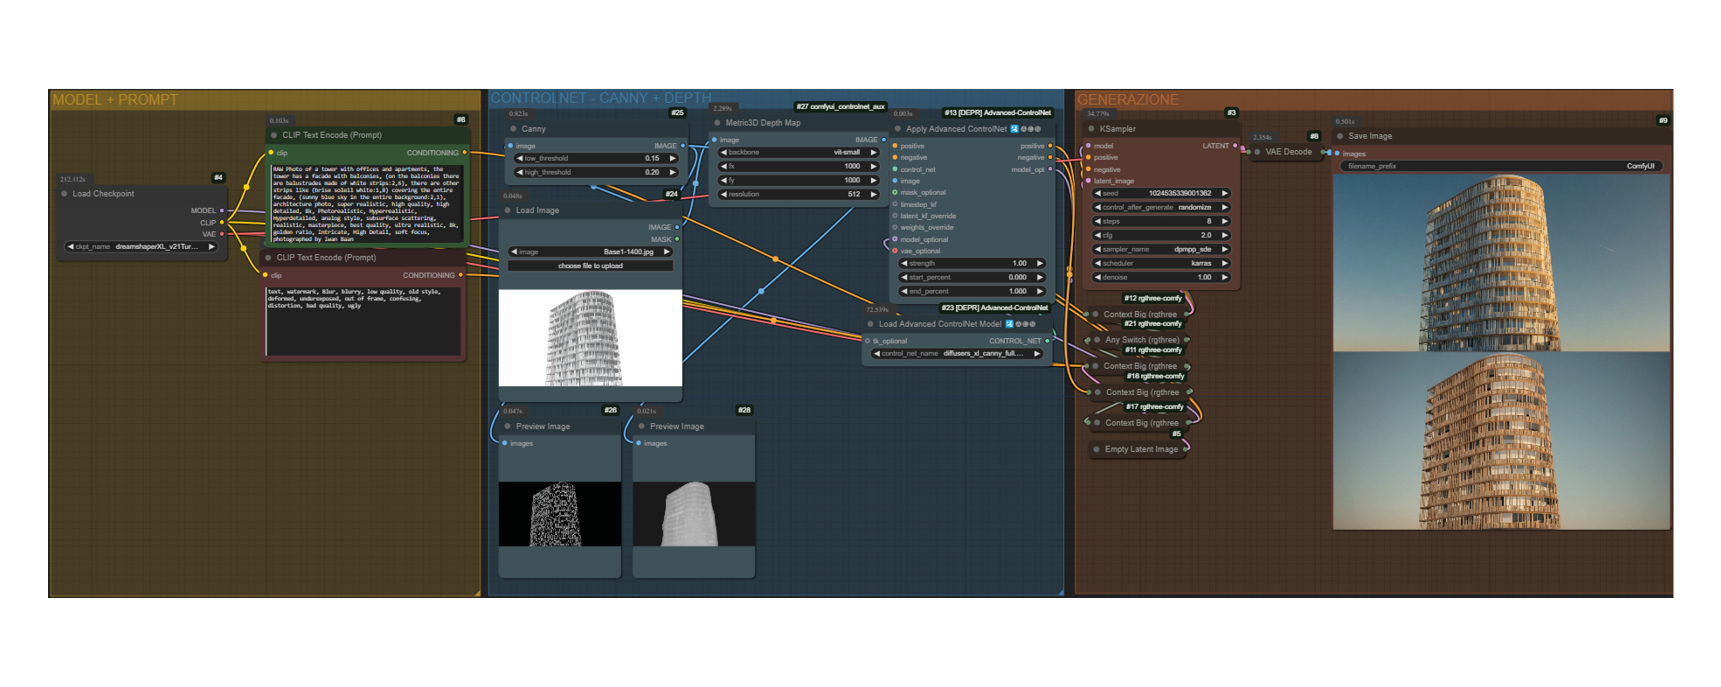Click the negative prompt text area

click(x=364, y=320)
